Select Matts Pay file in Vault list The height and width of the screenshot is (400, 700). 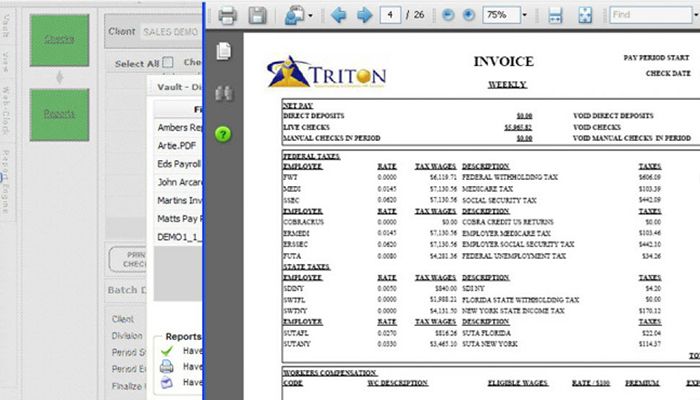179,219
